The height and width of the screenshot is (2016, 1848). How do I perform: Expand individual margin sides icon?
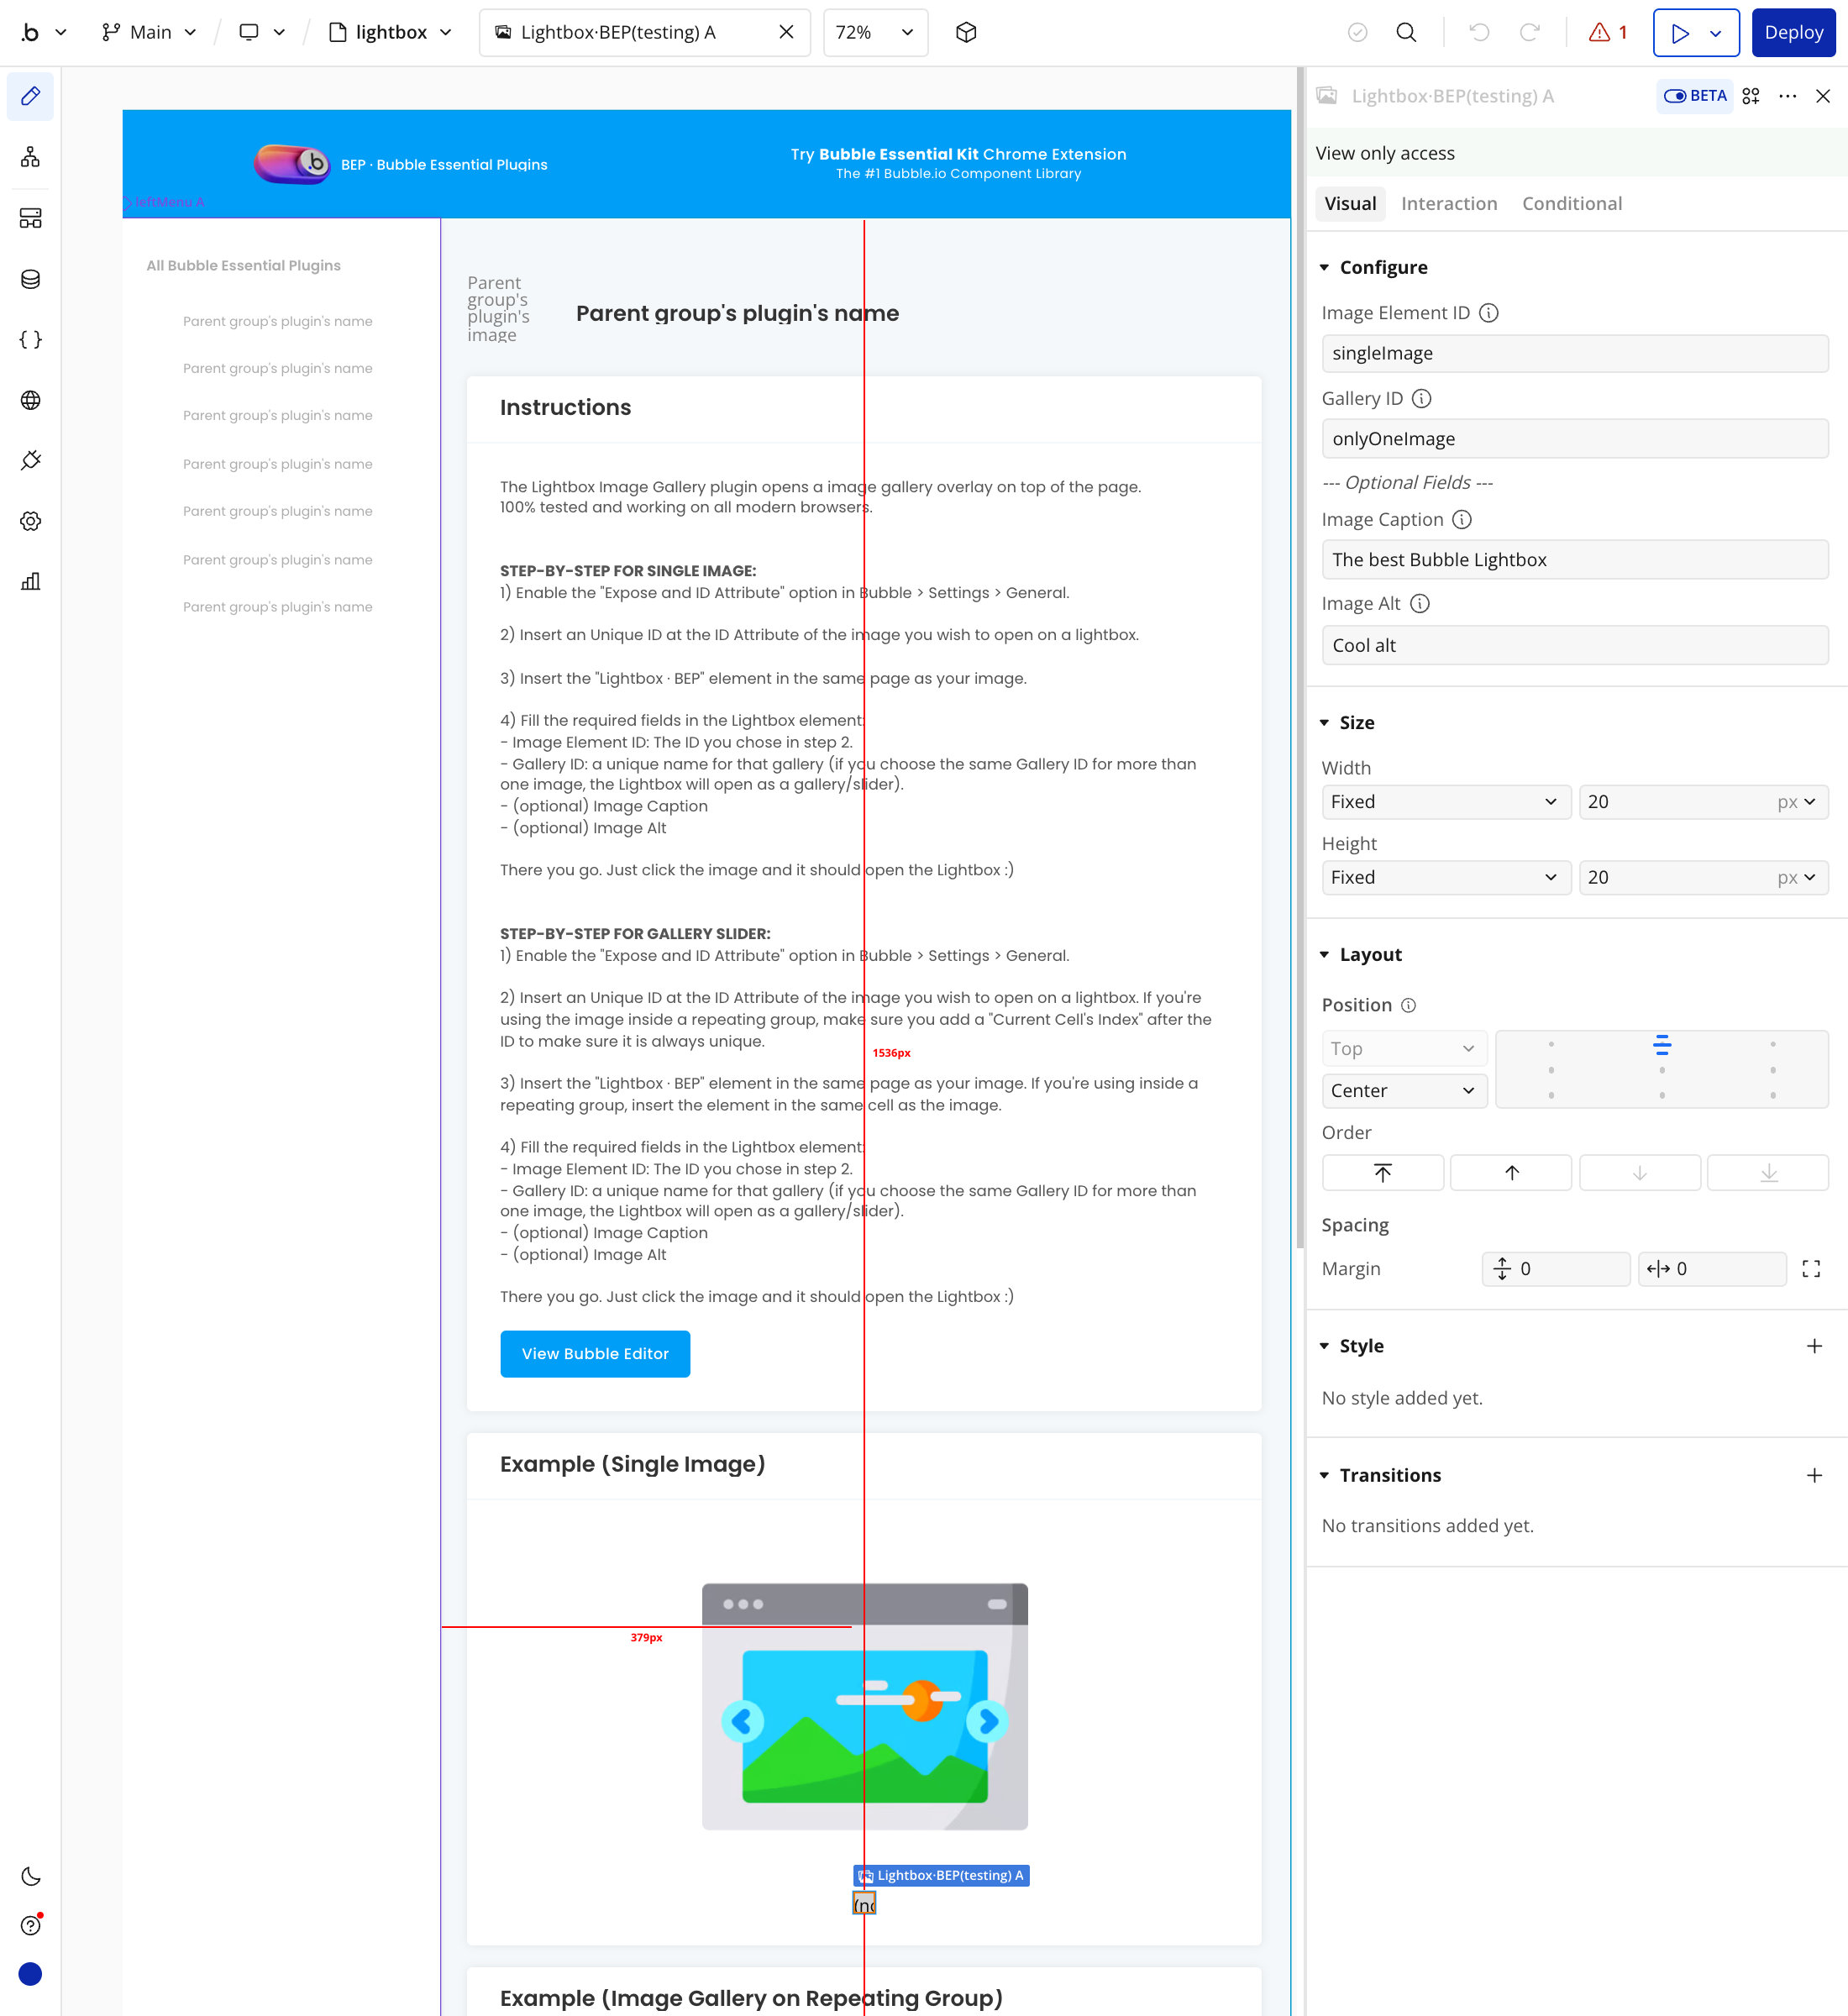tap(1811, 1268)
